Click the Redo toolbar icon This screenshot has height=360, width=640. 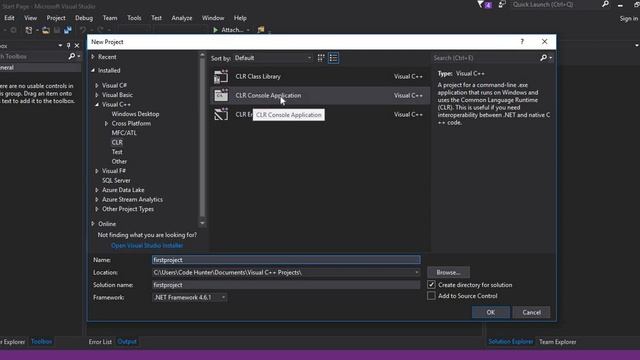(100, 30)
